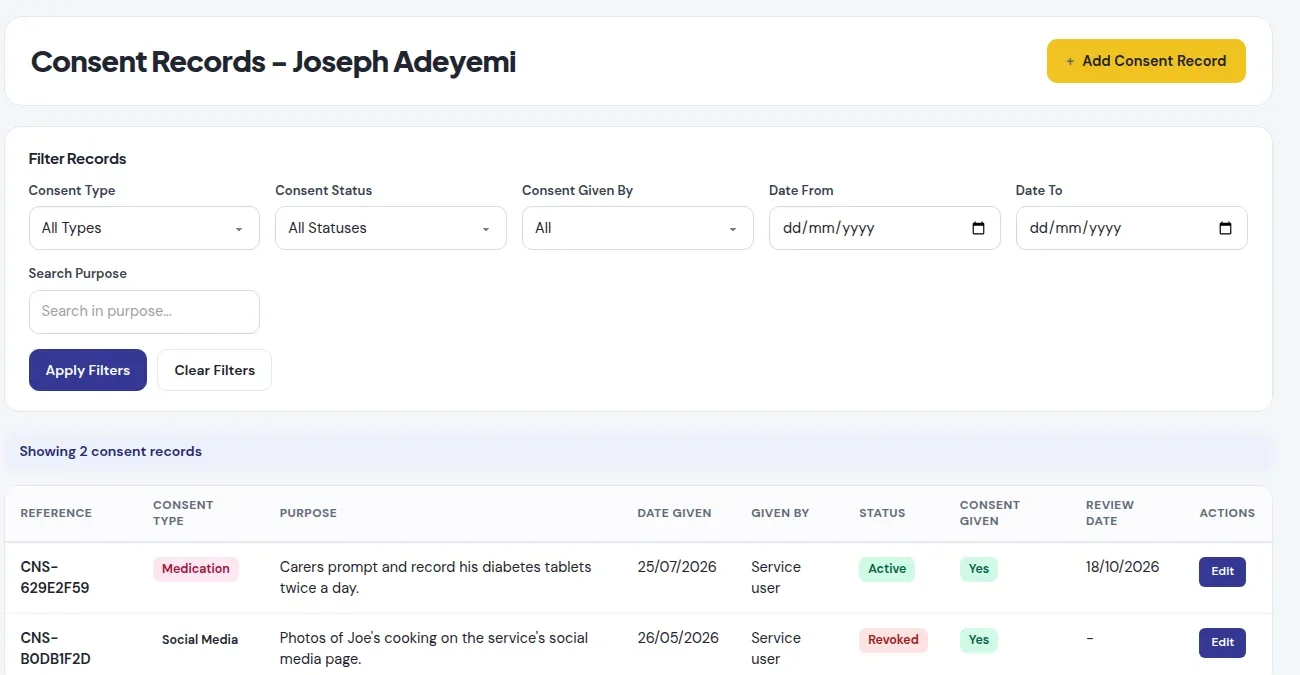This screenshot has width=1300, height=675.
Task: Click the diabetes tablets purpose text
Action: tap(435, 578)
